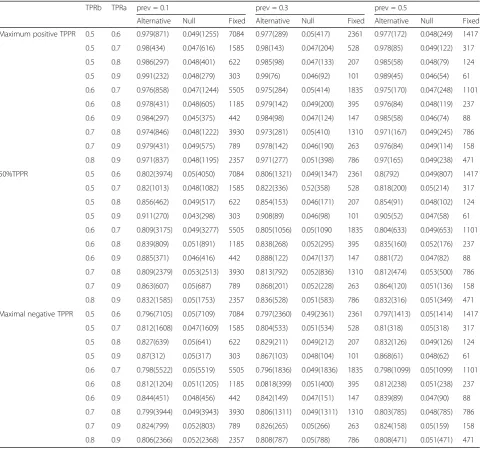Viewport: 480px width, 450px height.
Task: Select the value '0.047(1244)'
Action: coord(200,90)
